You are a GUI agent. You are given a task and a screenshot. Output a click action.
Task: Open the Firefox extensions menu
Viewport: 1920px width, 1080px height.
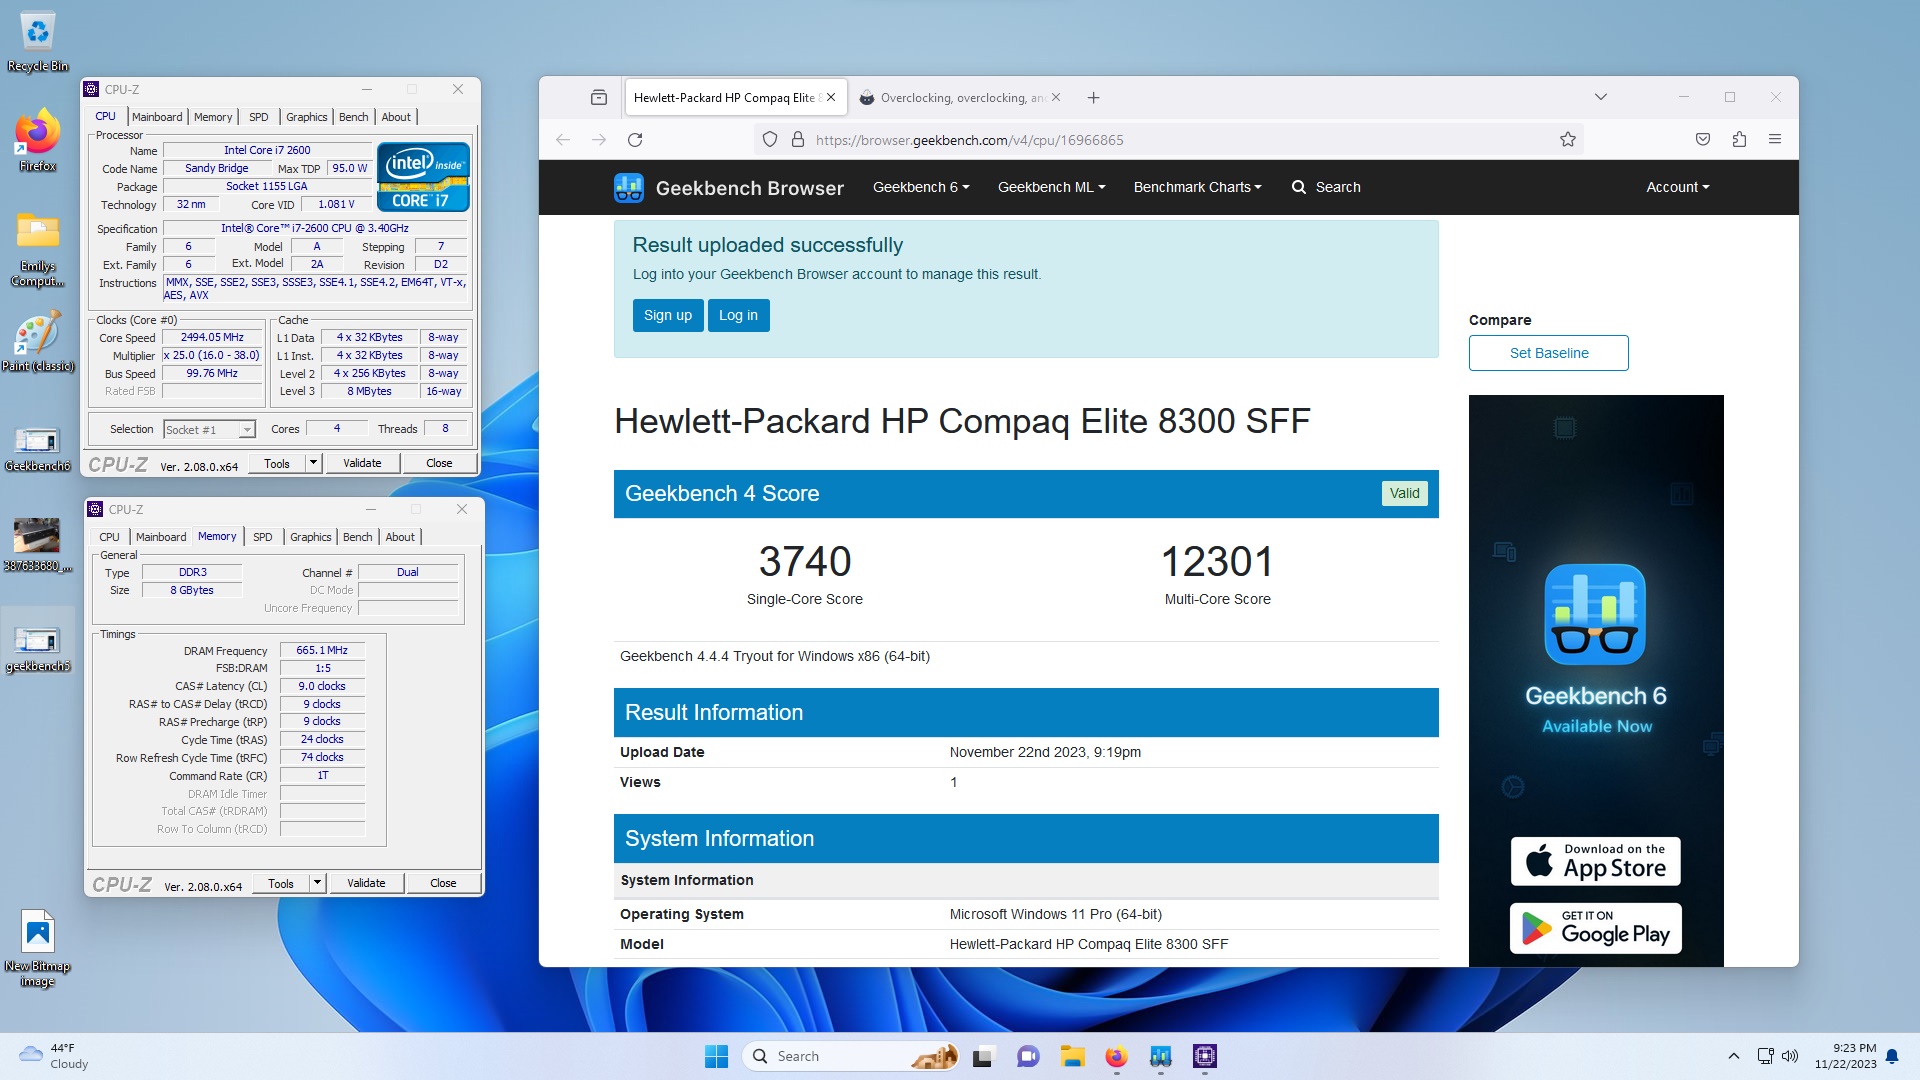1739,140
